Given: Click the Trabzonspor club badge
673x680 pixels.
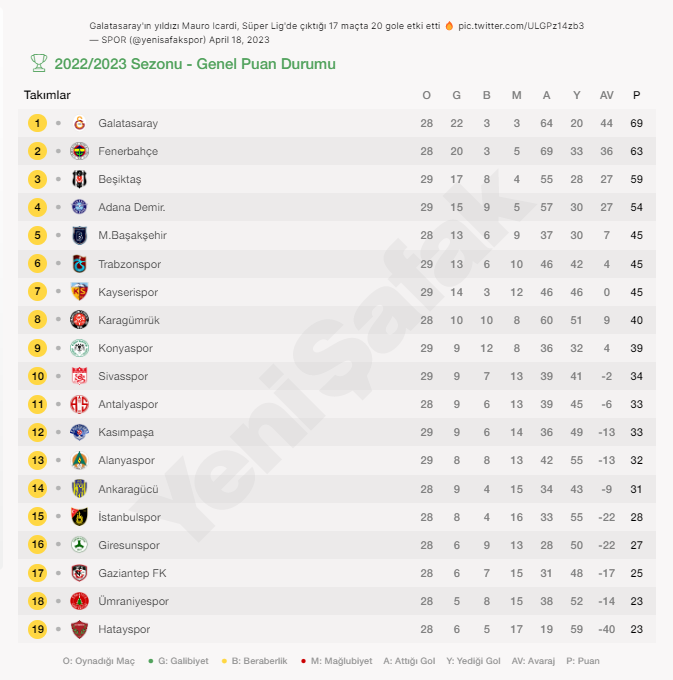Looking at the screenshot, I should 79,264.
